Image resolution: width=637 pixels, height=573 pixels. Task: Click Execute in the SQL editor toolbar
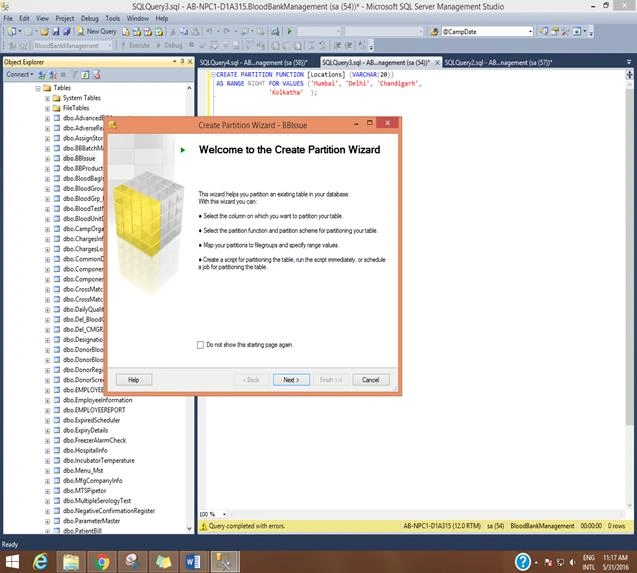[135, 45]
